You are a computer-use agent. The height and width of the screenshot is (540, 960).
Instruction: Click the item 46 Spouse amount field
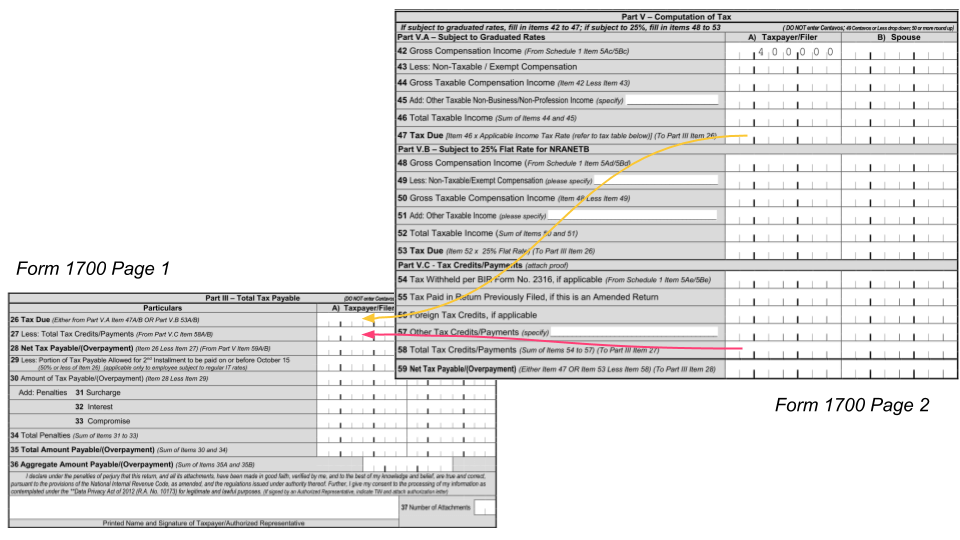pos(899,119)
